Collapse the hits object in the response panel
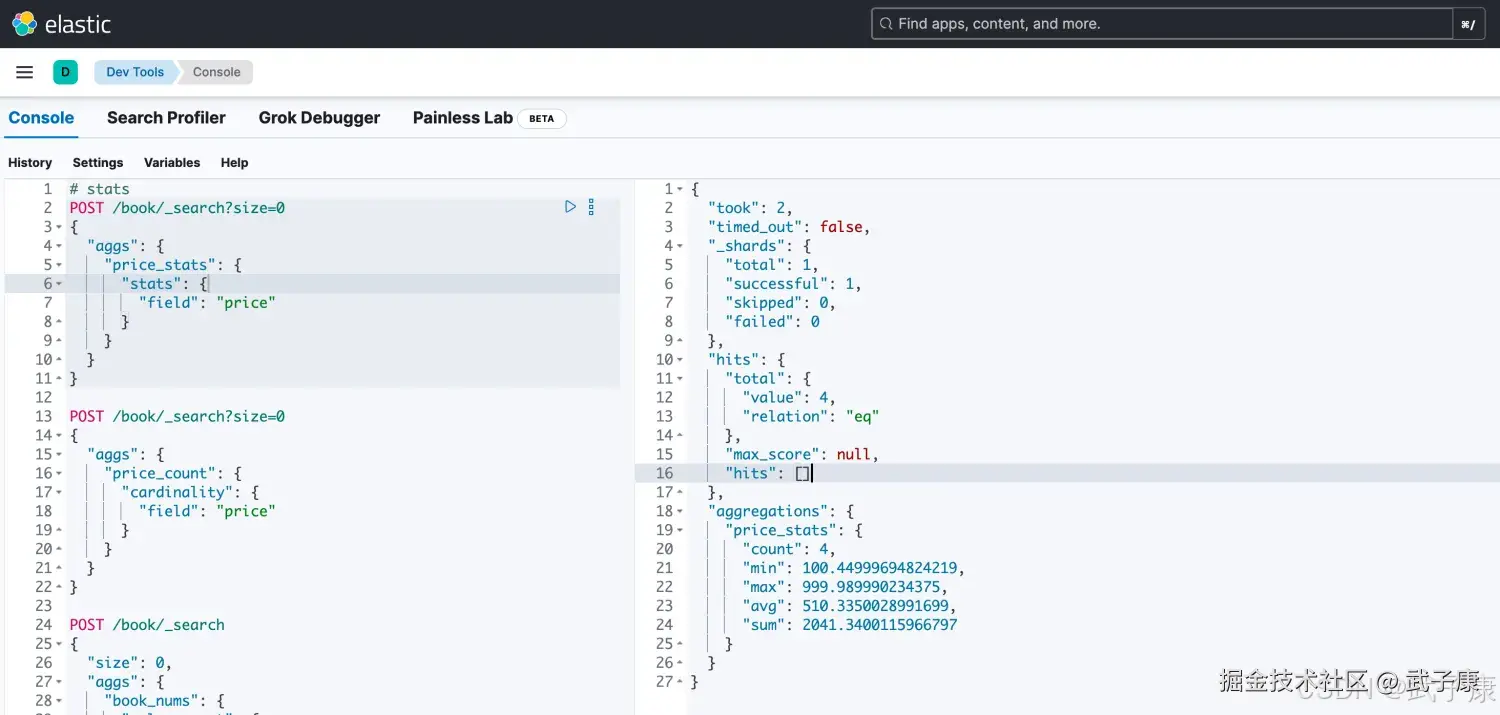 point(678,359)
